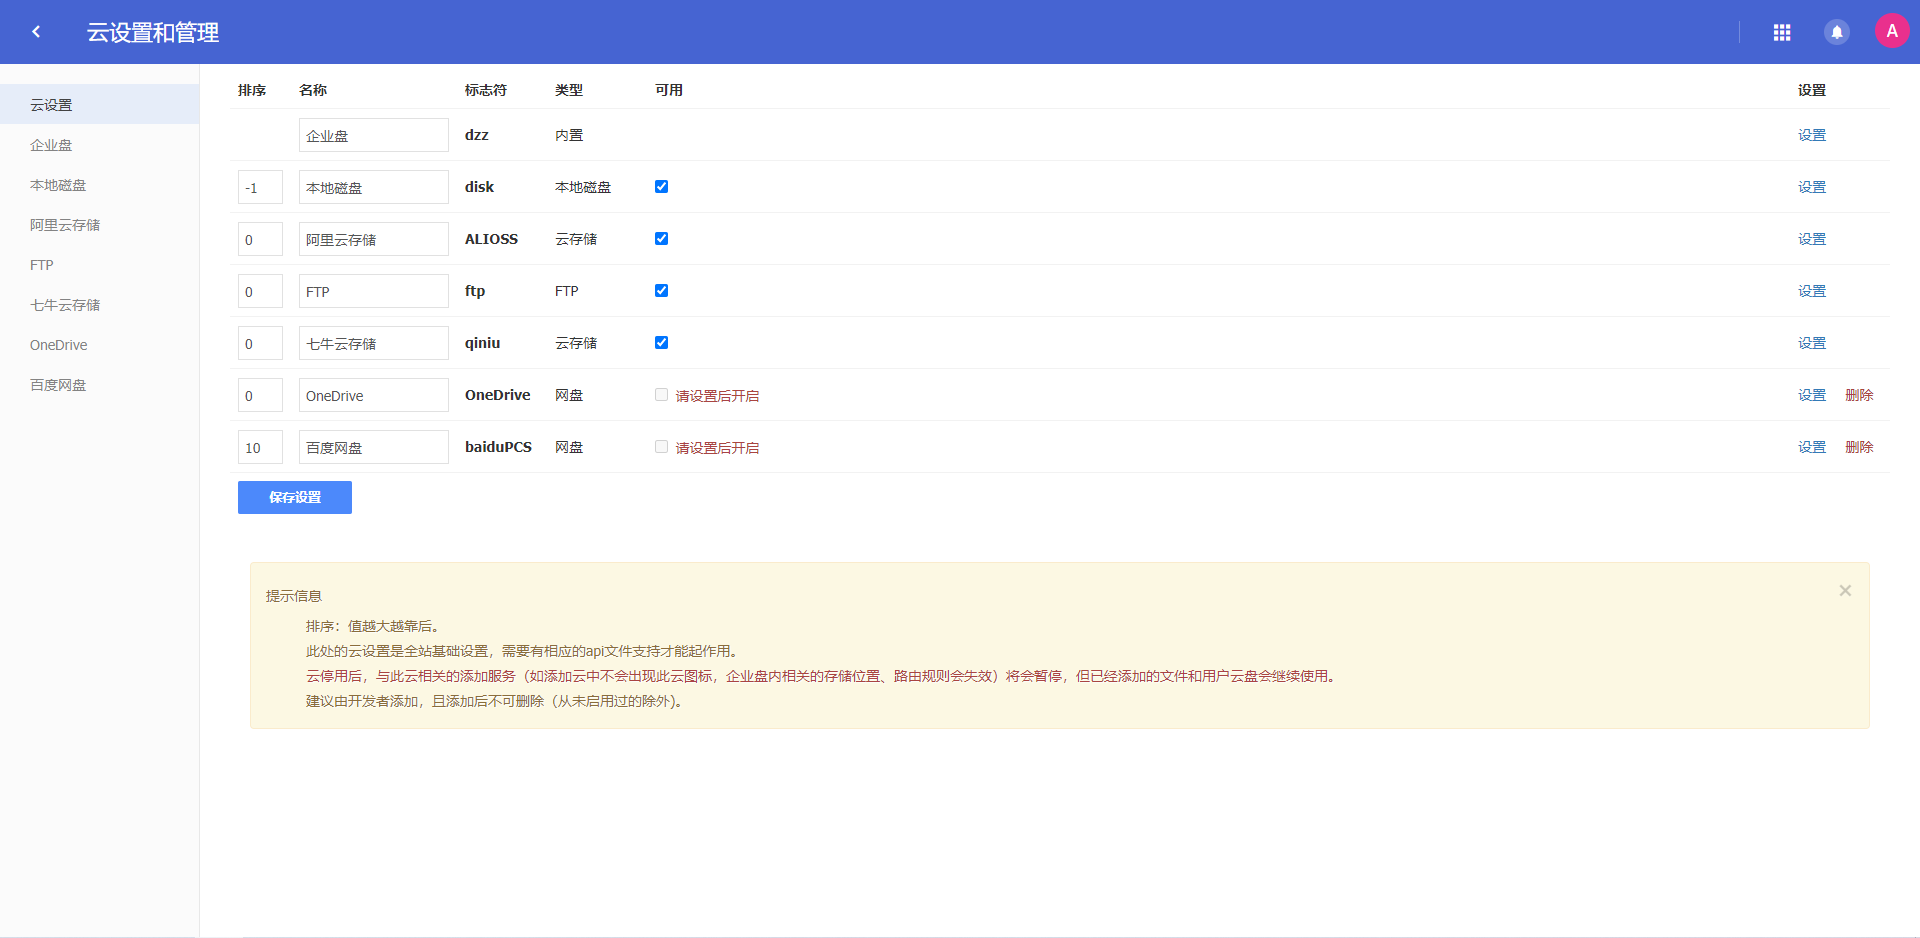Open the 设置 link for the dzz row

point(1811,134)
